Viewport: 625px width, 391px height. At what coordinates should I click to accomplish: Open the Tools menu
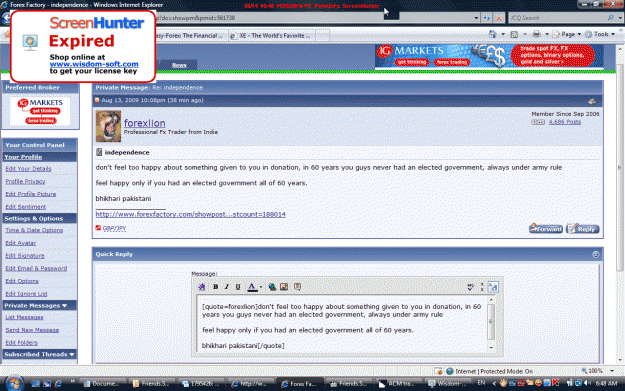pyautogui.click(x=600, y=35)
